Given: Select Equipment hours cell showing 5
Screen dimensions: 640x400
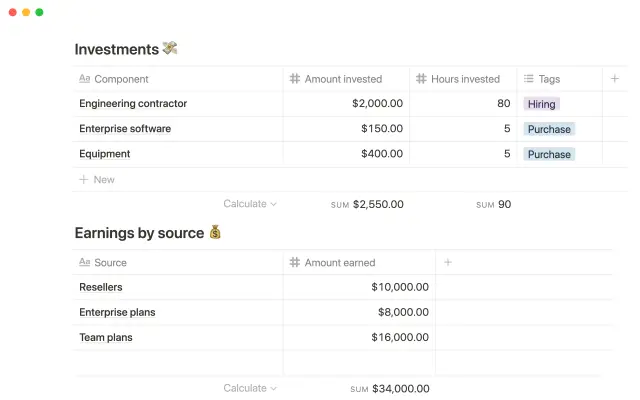Looking at the screenshot, I should pos(463,154).
